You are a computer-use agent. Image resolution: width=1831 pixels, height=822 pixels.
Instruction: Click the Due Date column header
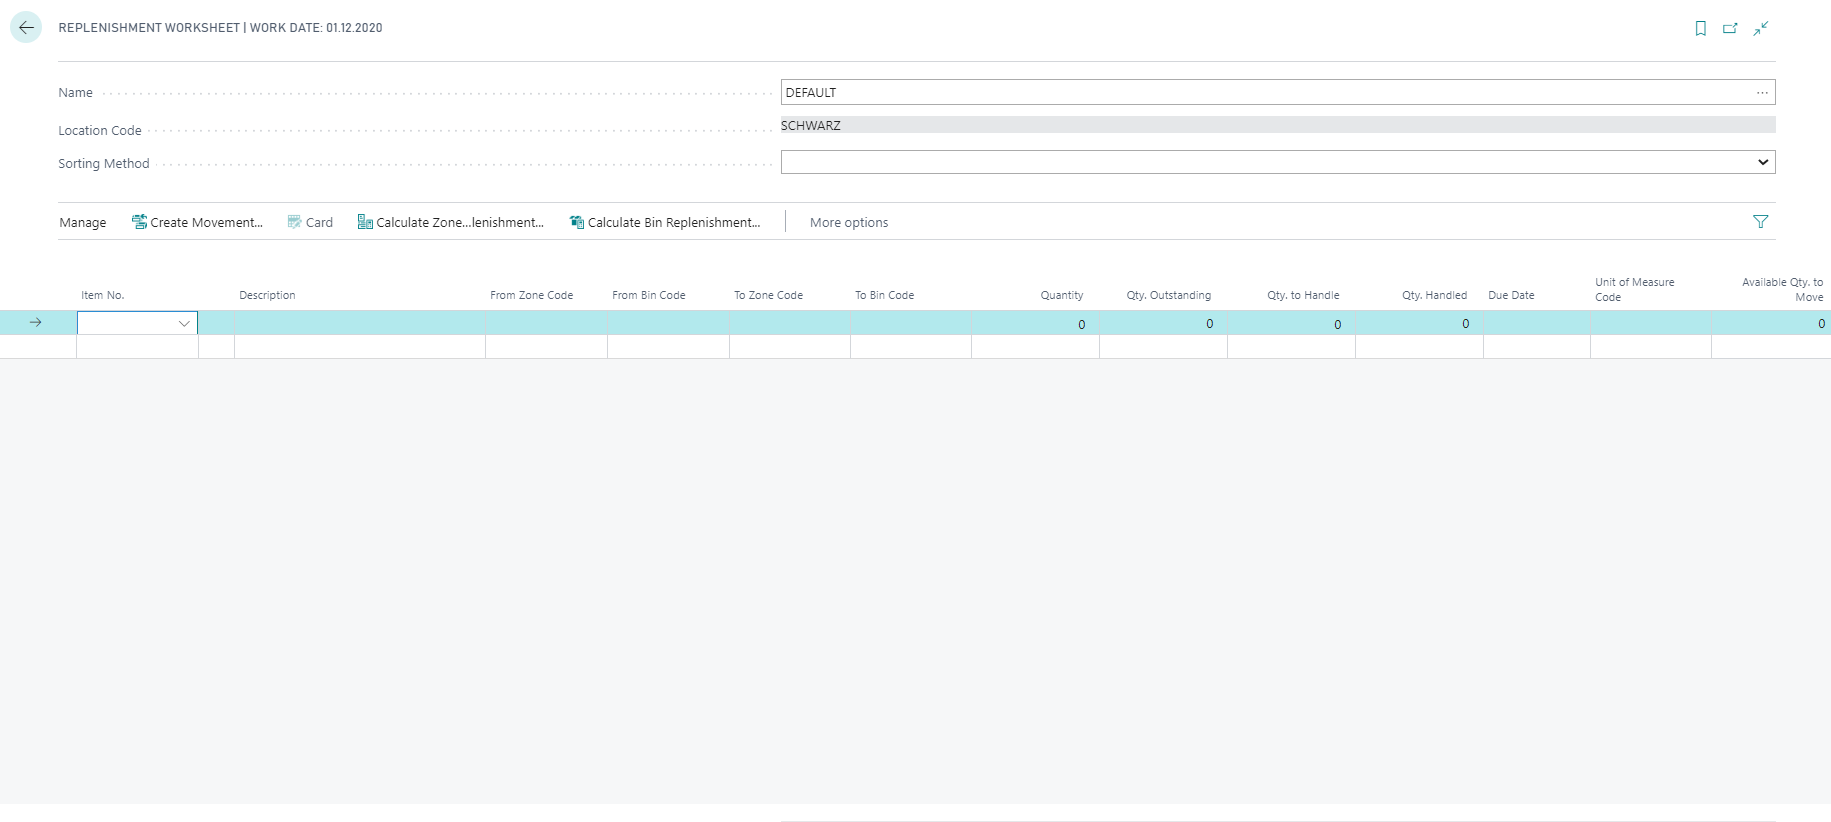pos(1511,295)
